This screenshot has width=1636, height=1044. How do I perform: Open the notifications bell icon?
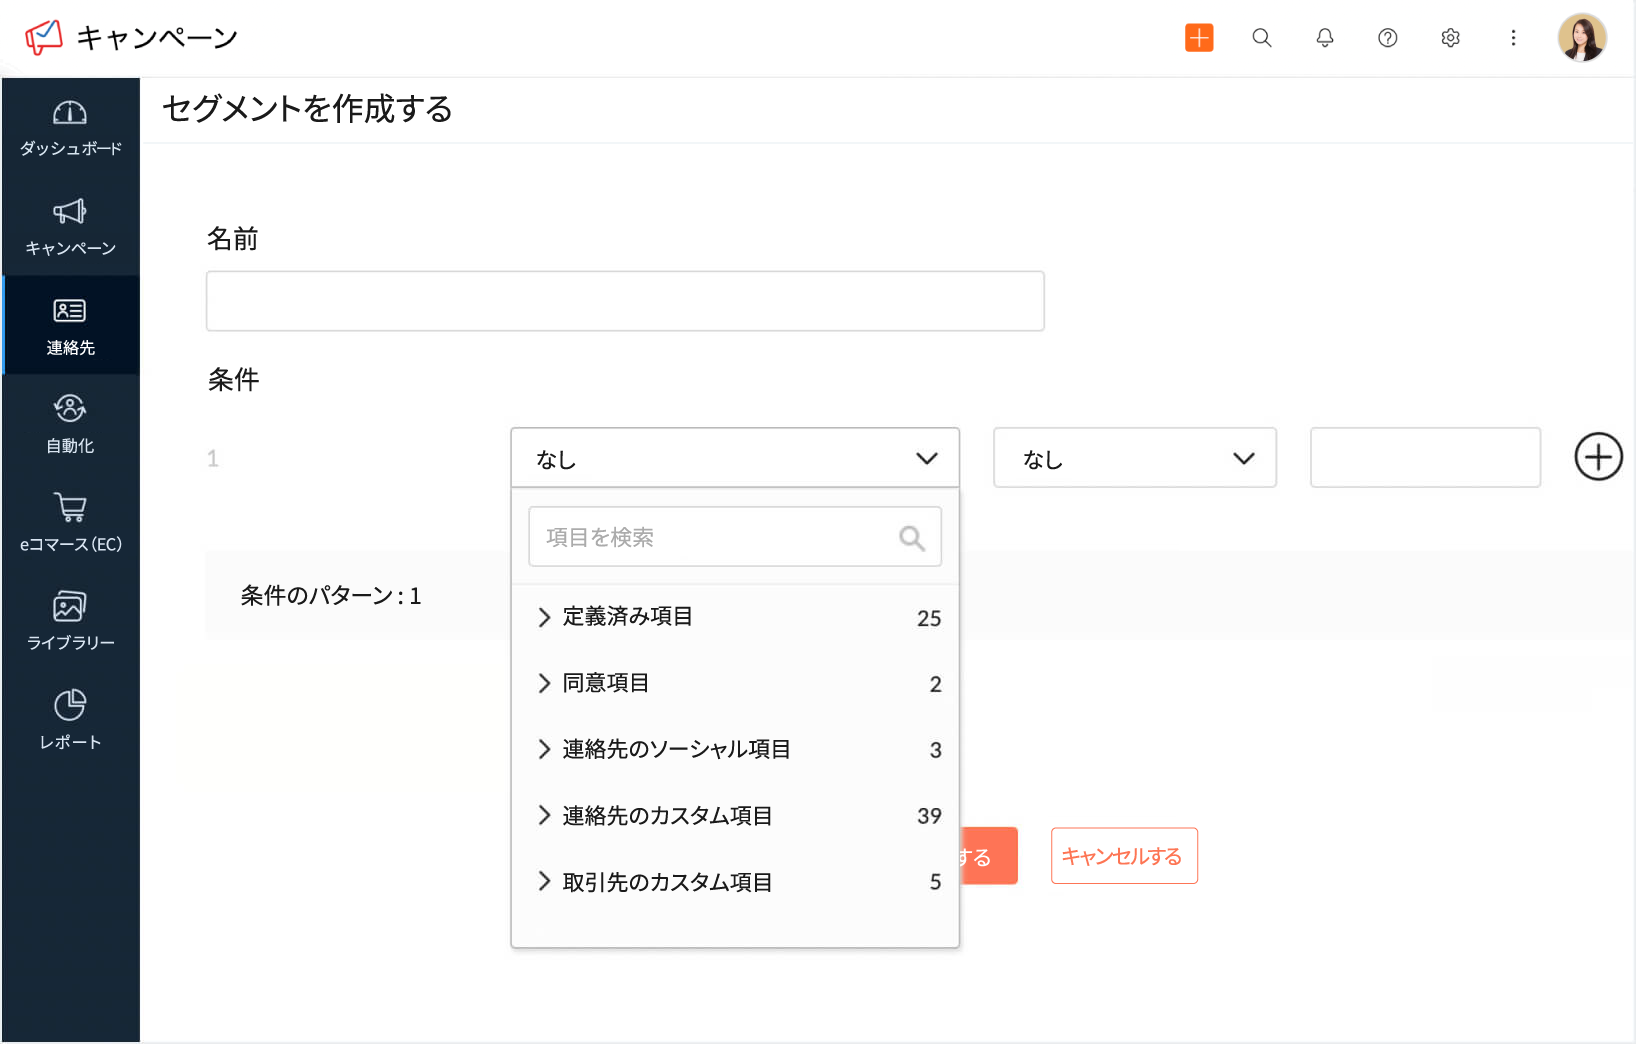(x=1324, y=37)
